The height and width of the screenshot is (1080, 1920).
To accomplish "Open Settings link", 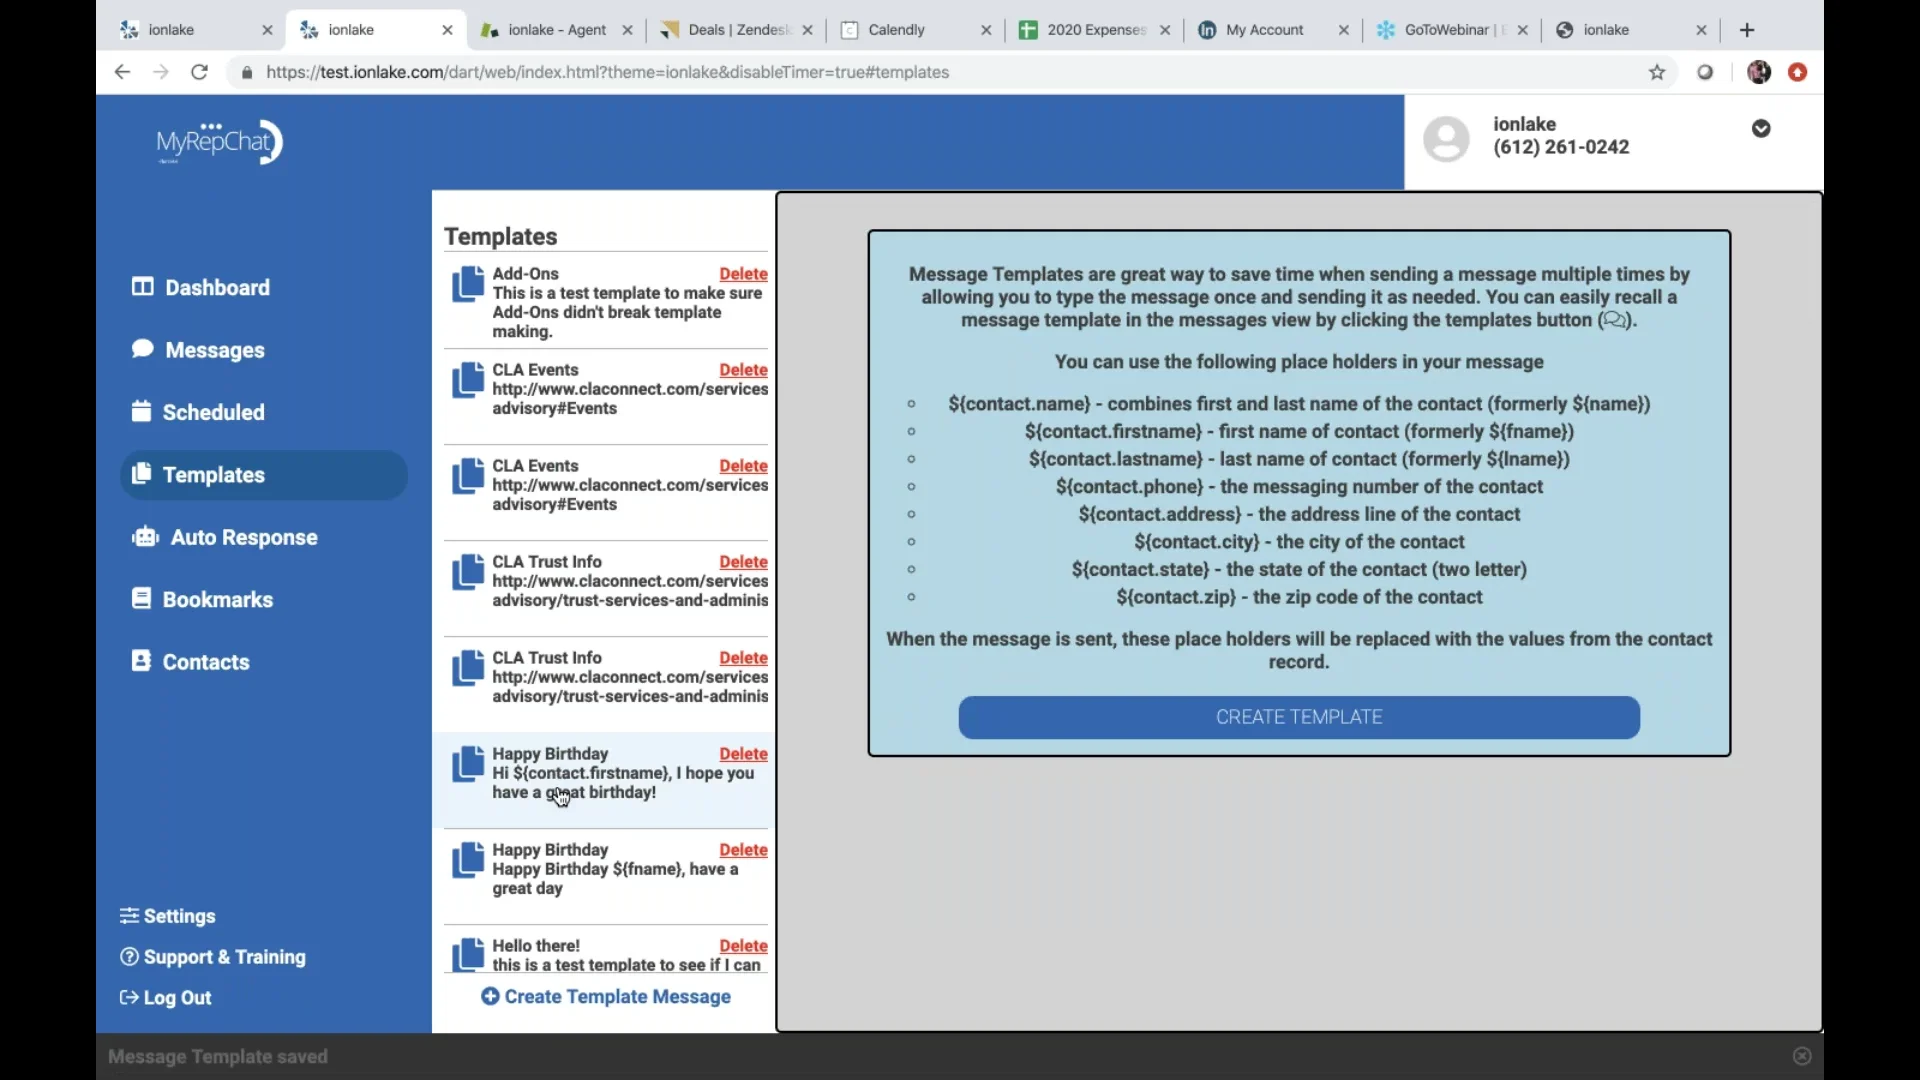I will click(x=167, y=916).
